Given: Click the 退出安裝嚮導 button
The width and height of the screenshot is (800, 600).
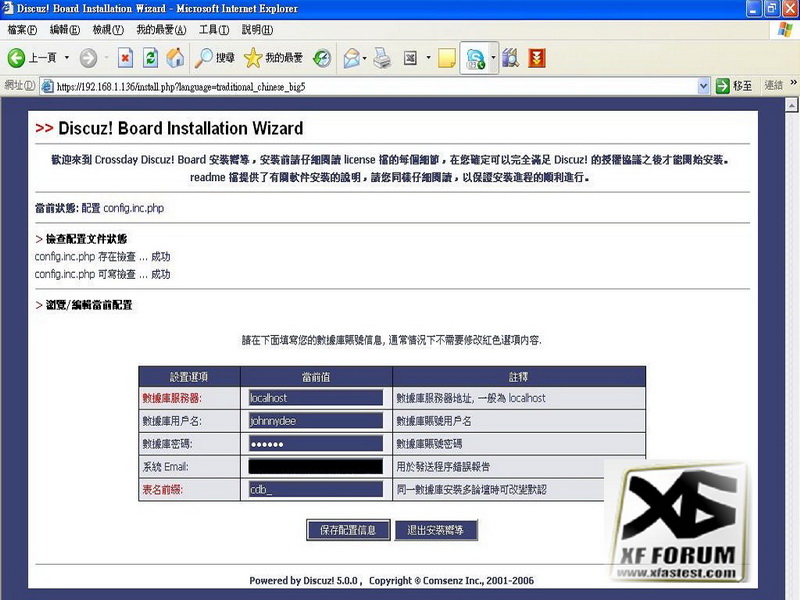Looking at the screenshot, I should coord(435,530).
